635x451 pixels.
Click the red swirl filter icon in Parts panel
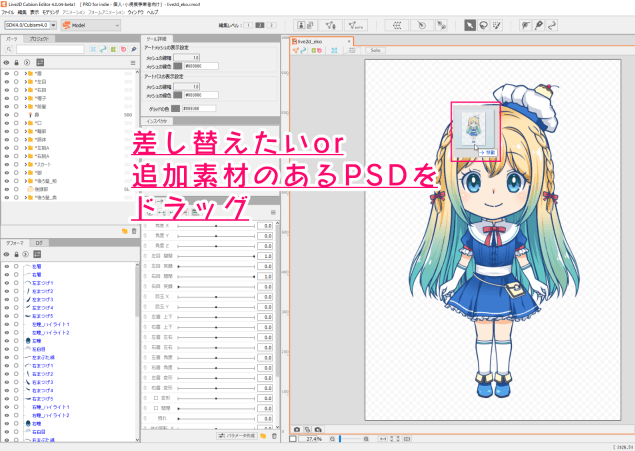(x=123, y=49)
